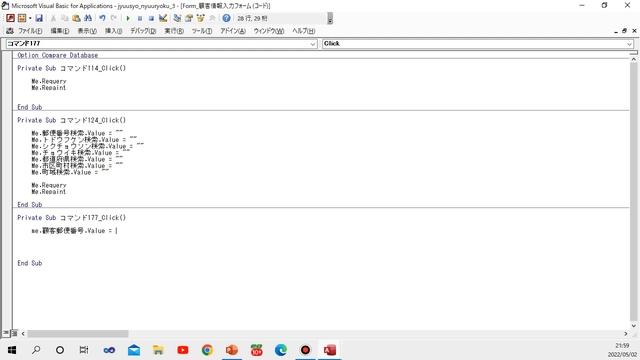Click the Paste clipboard icon

pyautogui.click(x=76, y=18)
